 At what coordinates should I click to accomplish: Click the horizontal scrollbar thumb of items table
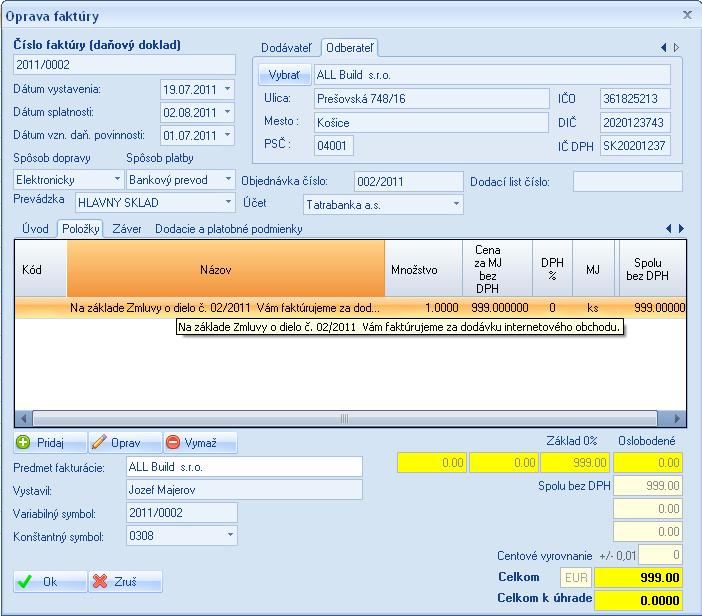pos(345,419)
